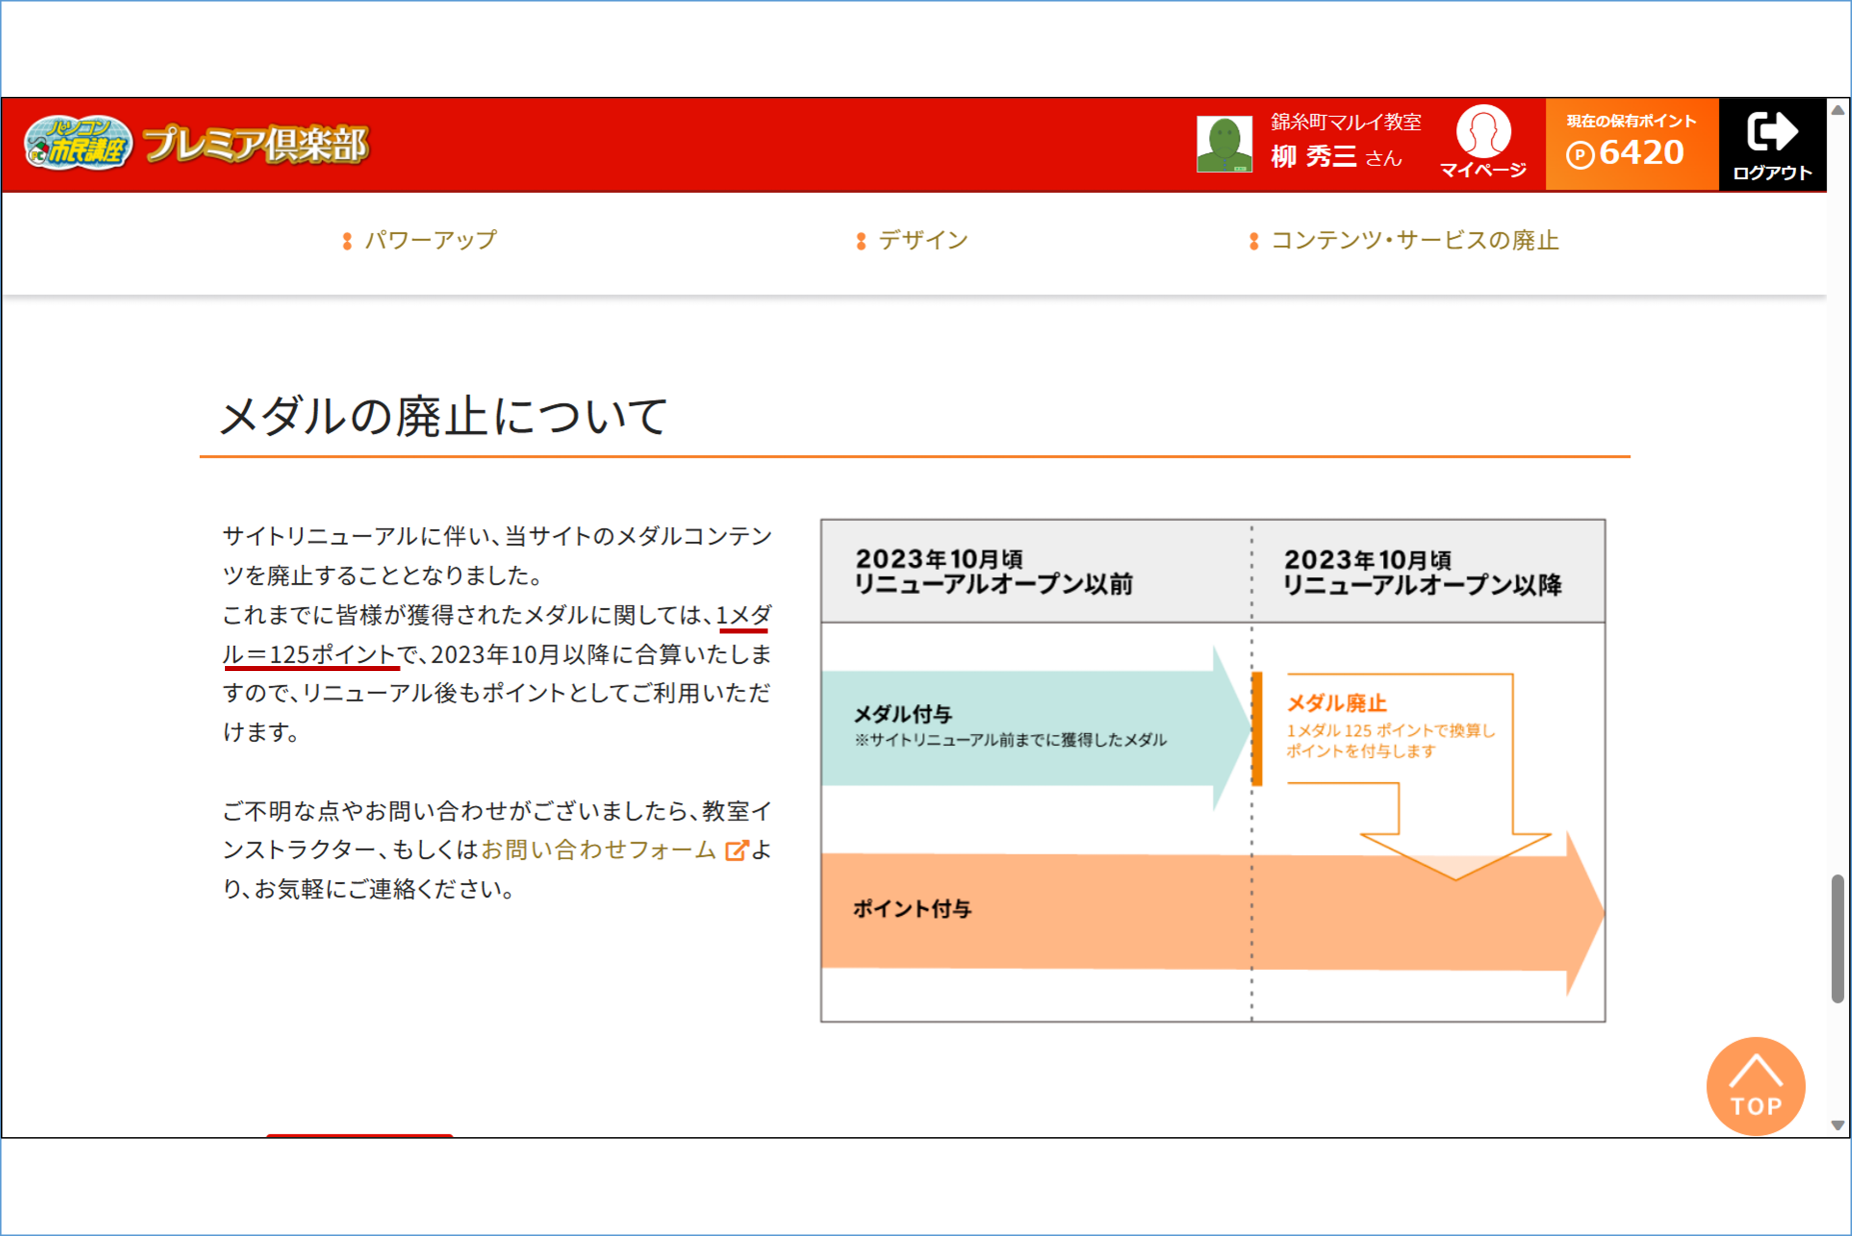Click the プレミア倶楽部 title logo
The width and height of the screenshot is (1852, 1236).
[x=257, y=144]
